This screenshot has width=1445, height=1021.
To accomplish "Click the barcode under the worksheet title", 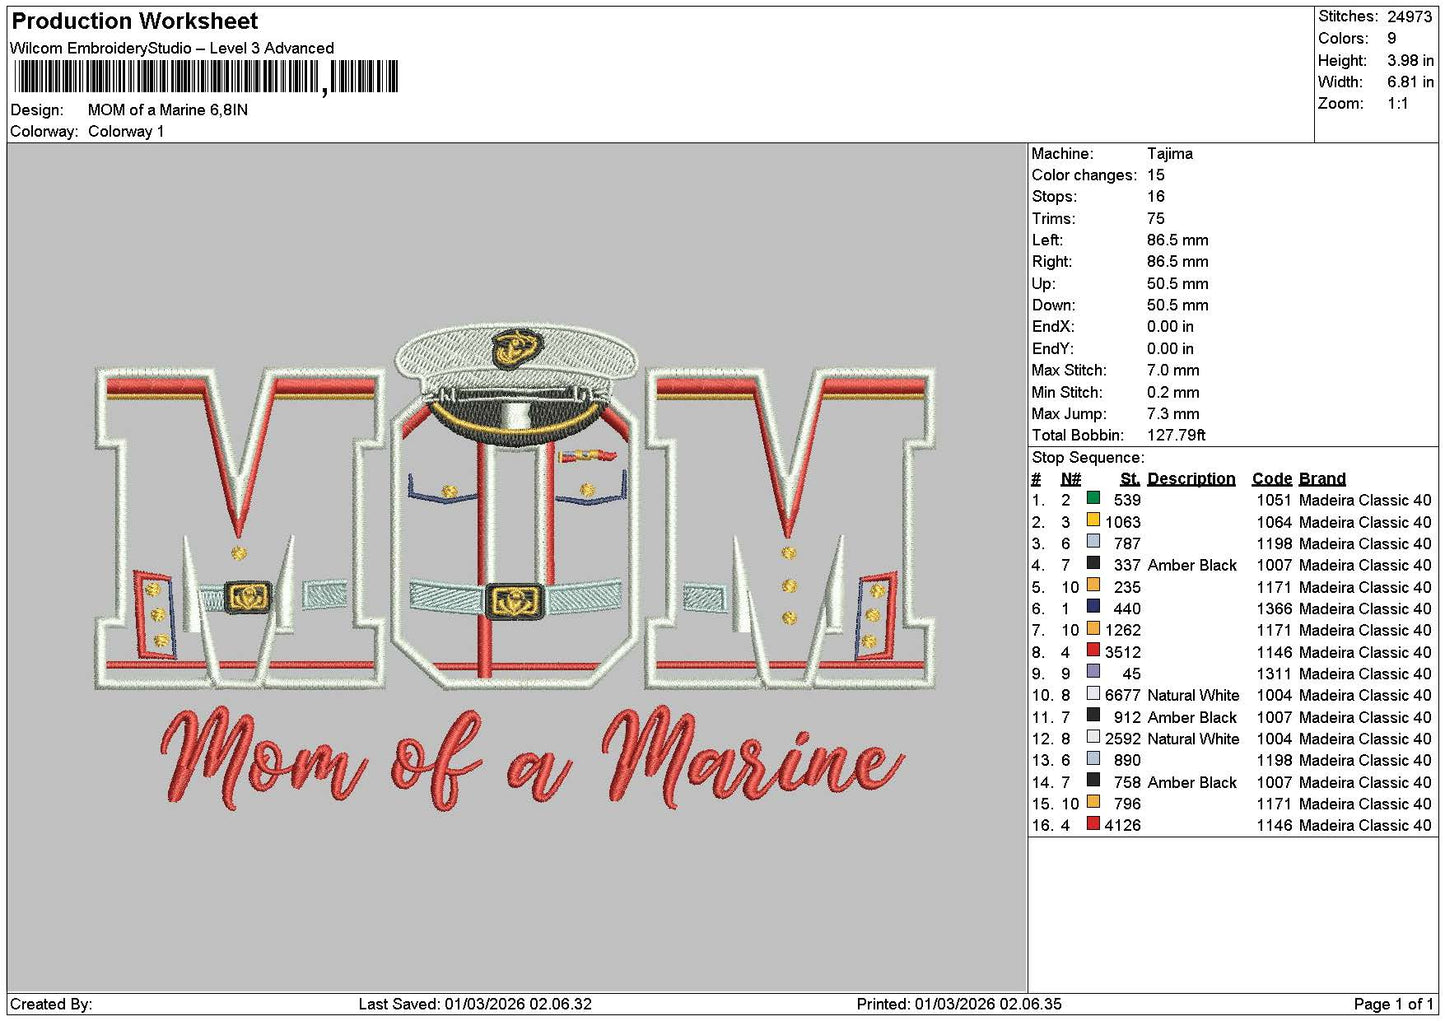I will point(206,77).
